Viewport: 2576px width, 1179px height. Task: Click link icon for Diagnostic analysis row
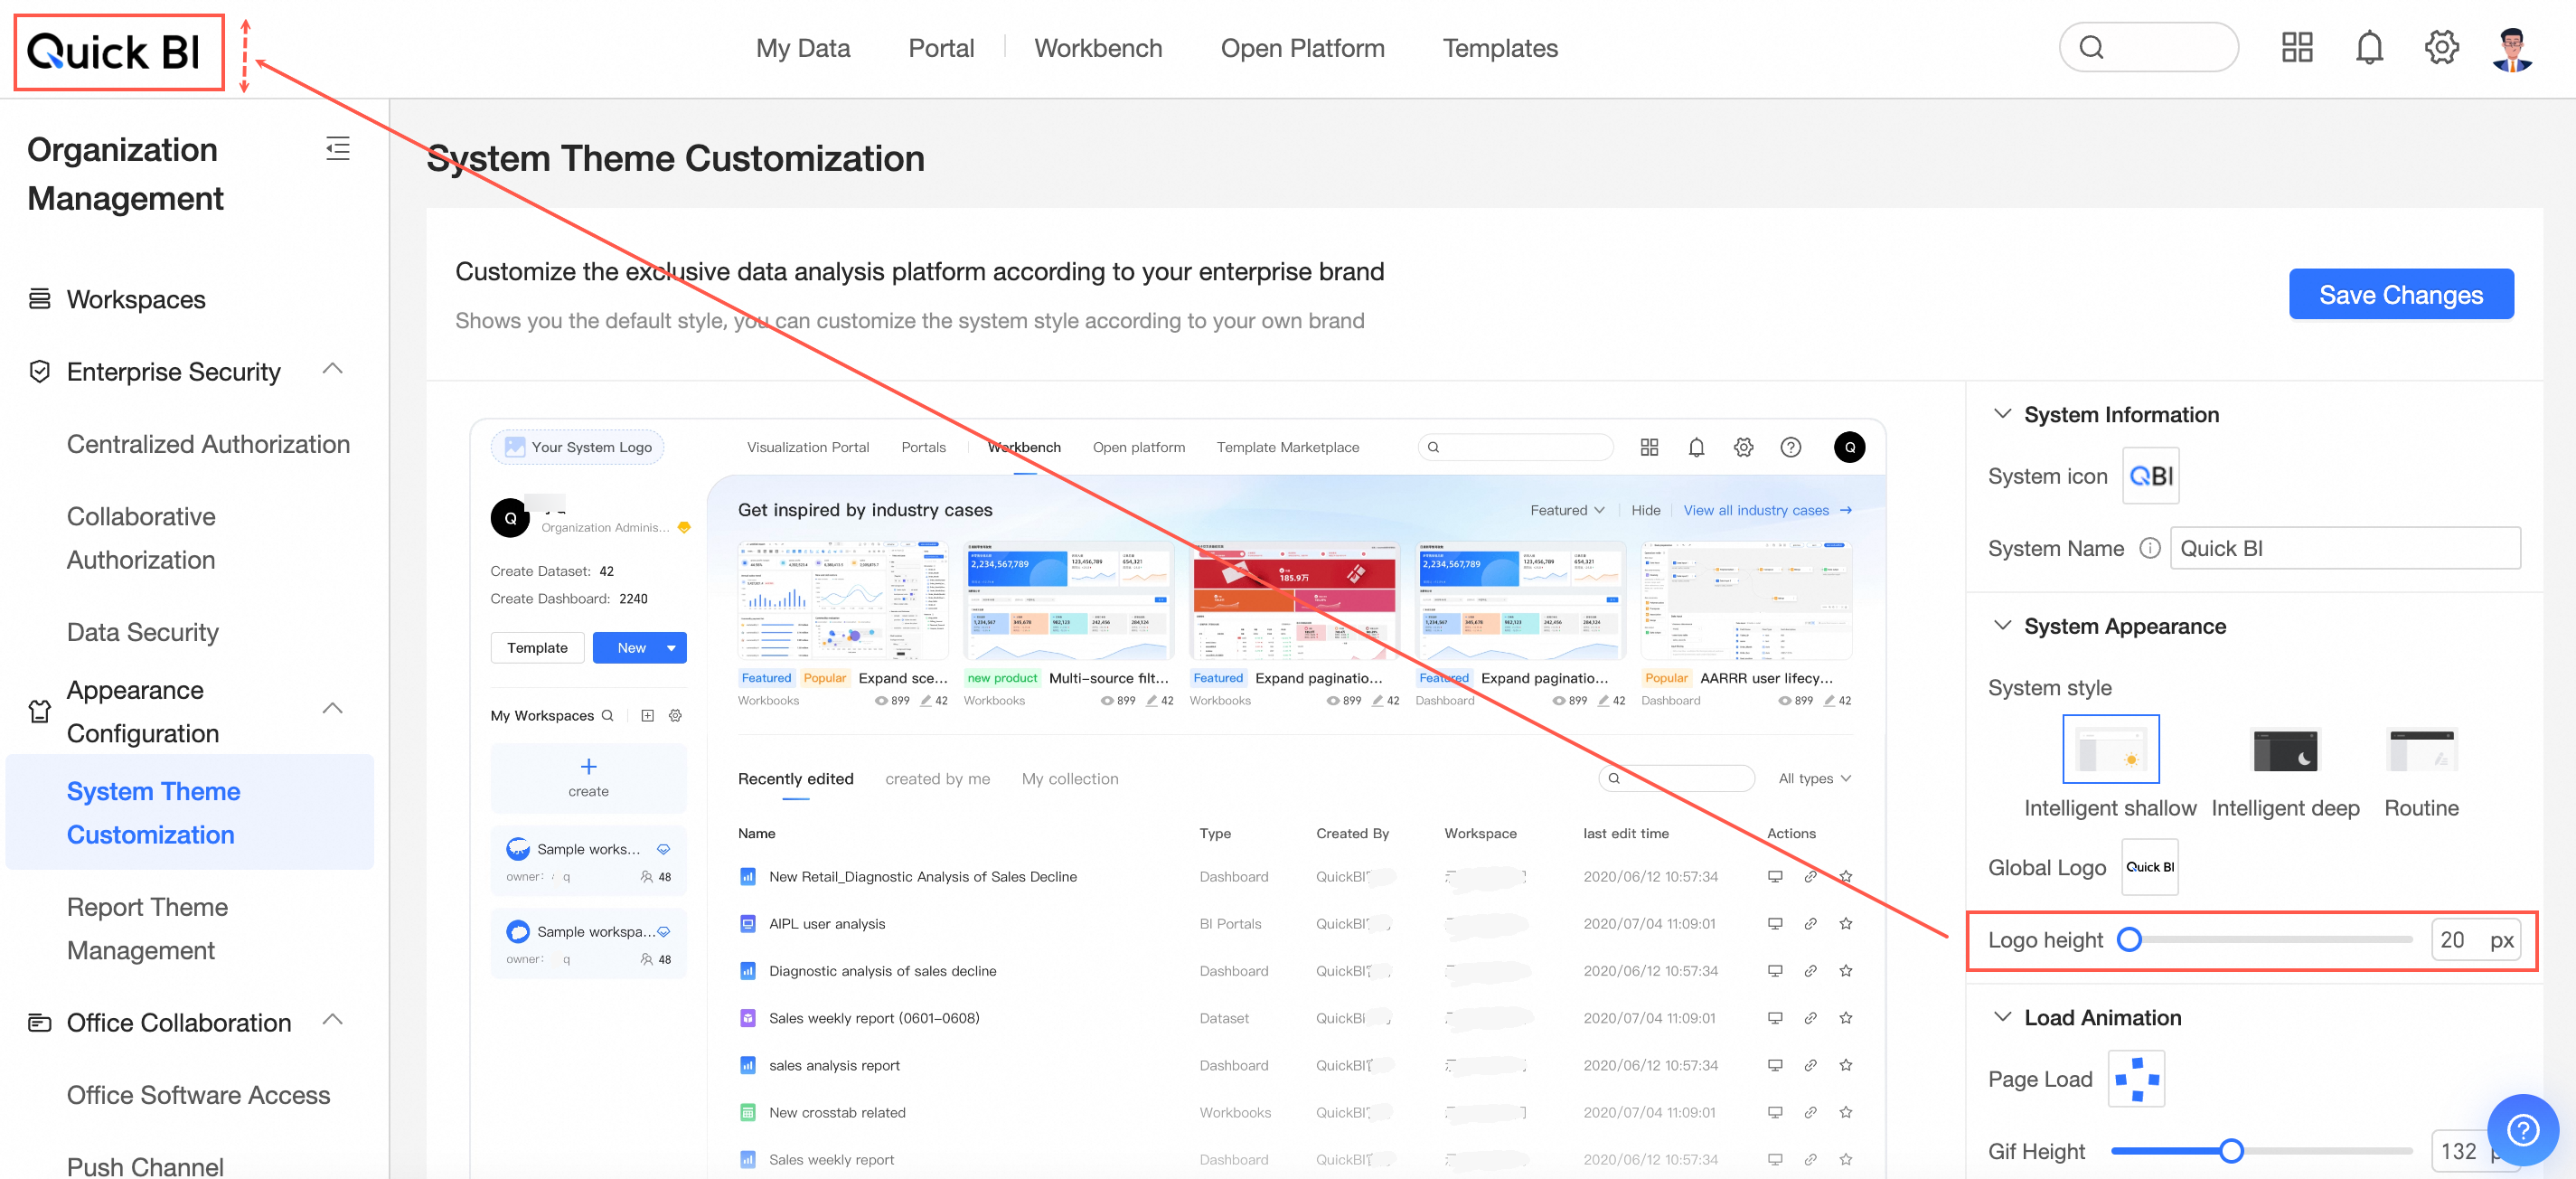(x=1810, y=970)
